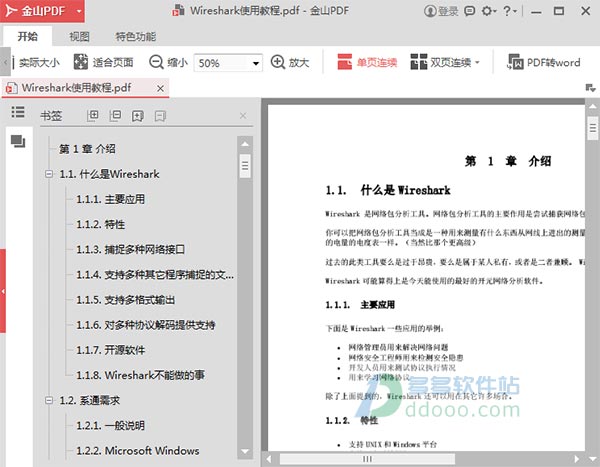Collapse all bookmarks icon
Viewport: 600px width, 467px height.
[x=115, y=116]
